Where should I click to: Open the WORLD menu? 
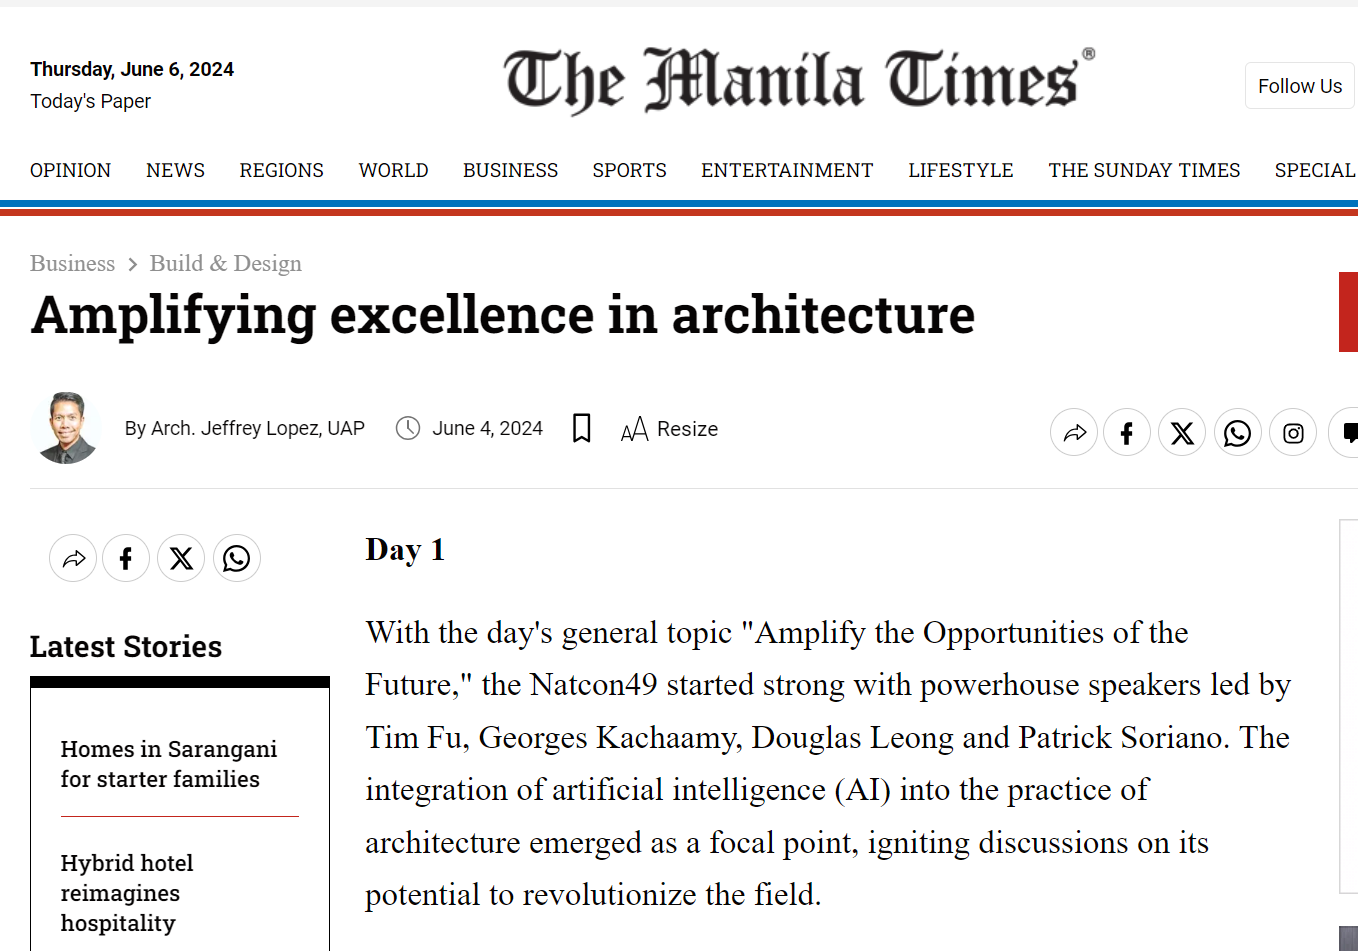coord(393,170)
